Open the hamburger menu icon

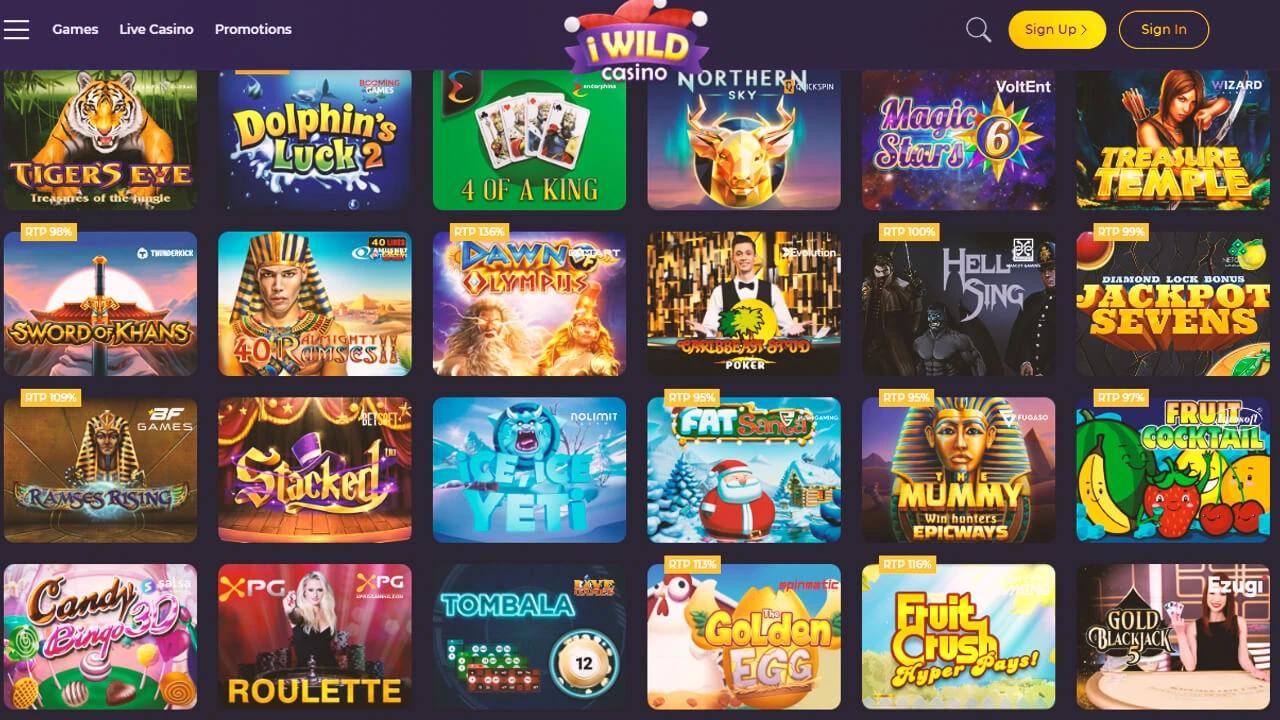tap(16, 29)
